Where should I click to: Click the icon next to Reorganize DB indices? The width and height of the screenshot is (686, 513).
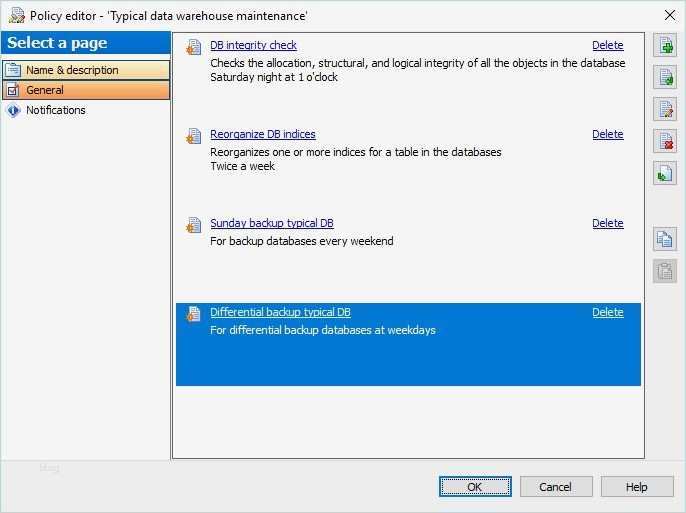tap(193, 136)
